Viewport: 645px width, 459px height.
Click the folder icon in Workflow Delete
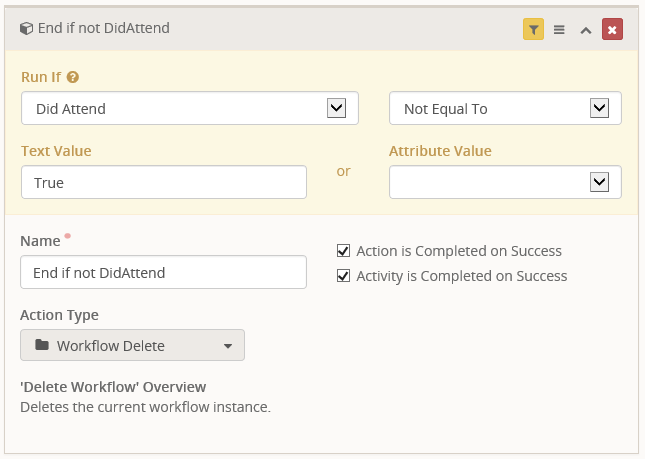41,346
